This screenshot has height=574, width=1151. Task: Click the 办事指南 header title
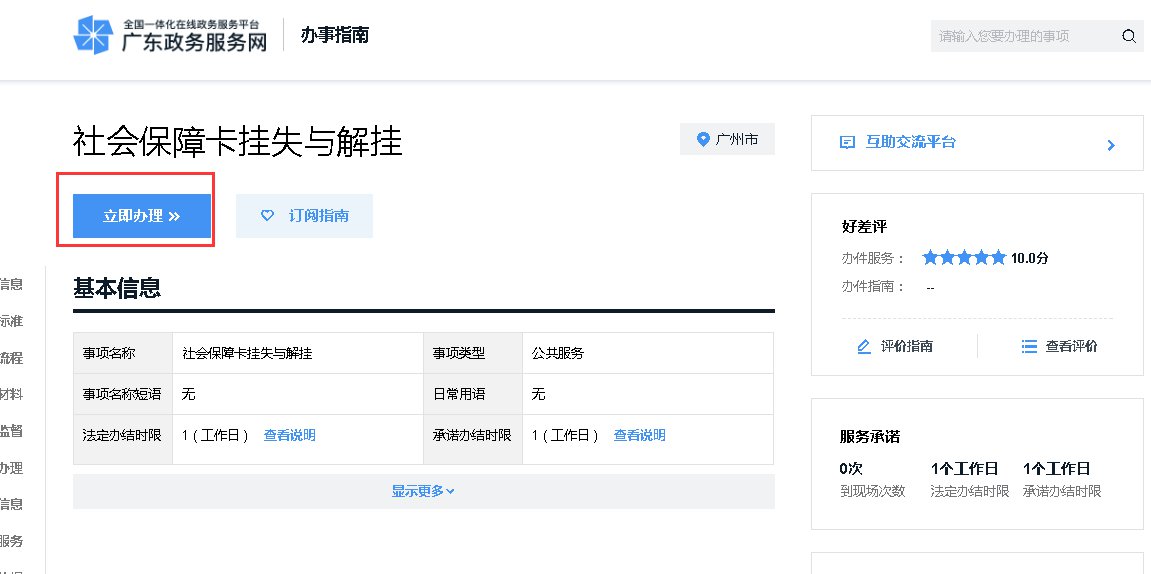pos(335,35)
